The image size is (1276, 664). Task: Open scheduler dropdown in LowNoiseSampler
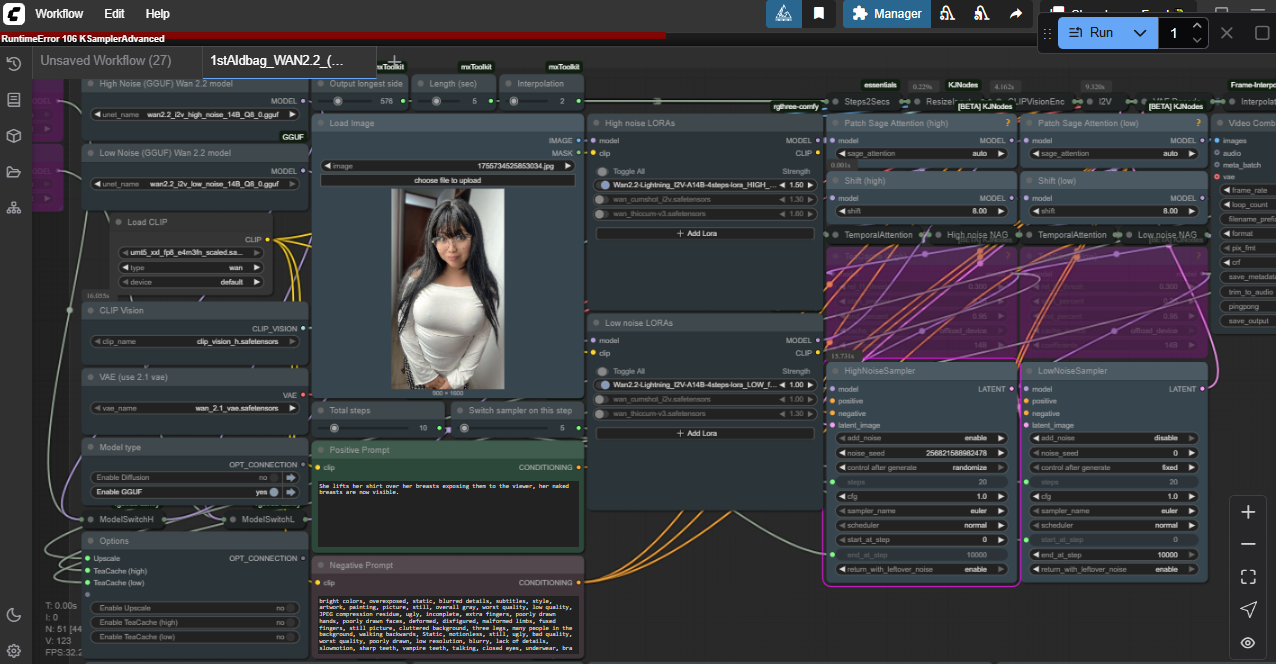point(1114,525)
